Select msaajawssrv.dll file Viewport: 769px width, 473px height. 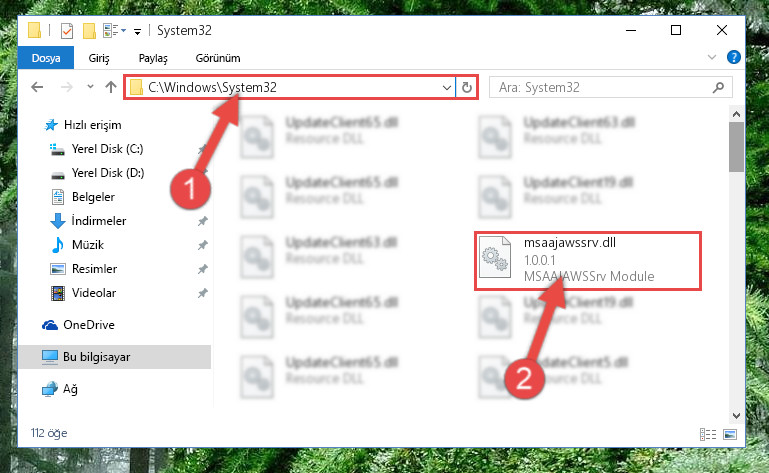(588, 261)
